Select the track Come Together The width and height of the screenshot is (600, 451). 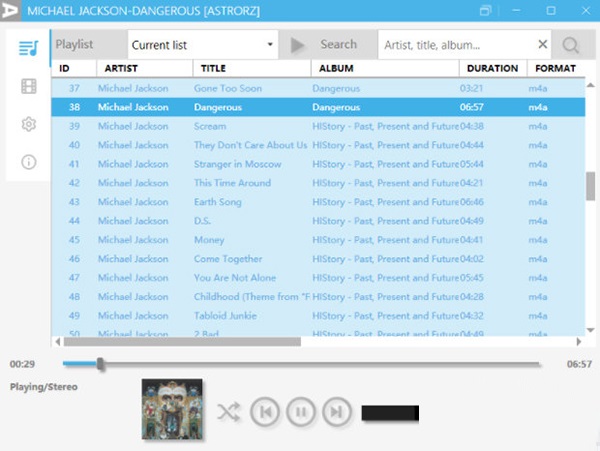click(228, 259)
